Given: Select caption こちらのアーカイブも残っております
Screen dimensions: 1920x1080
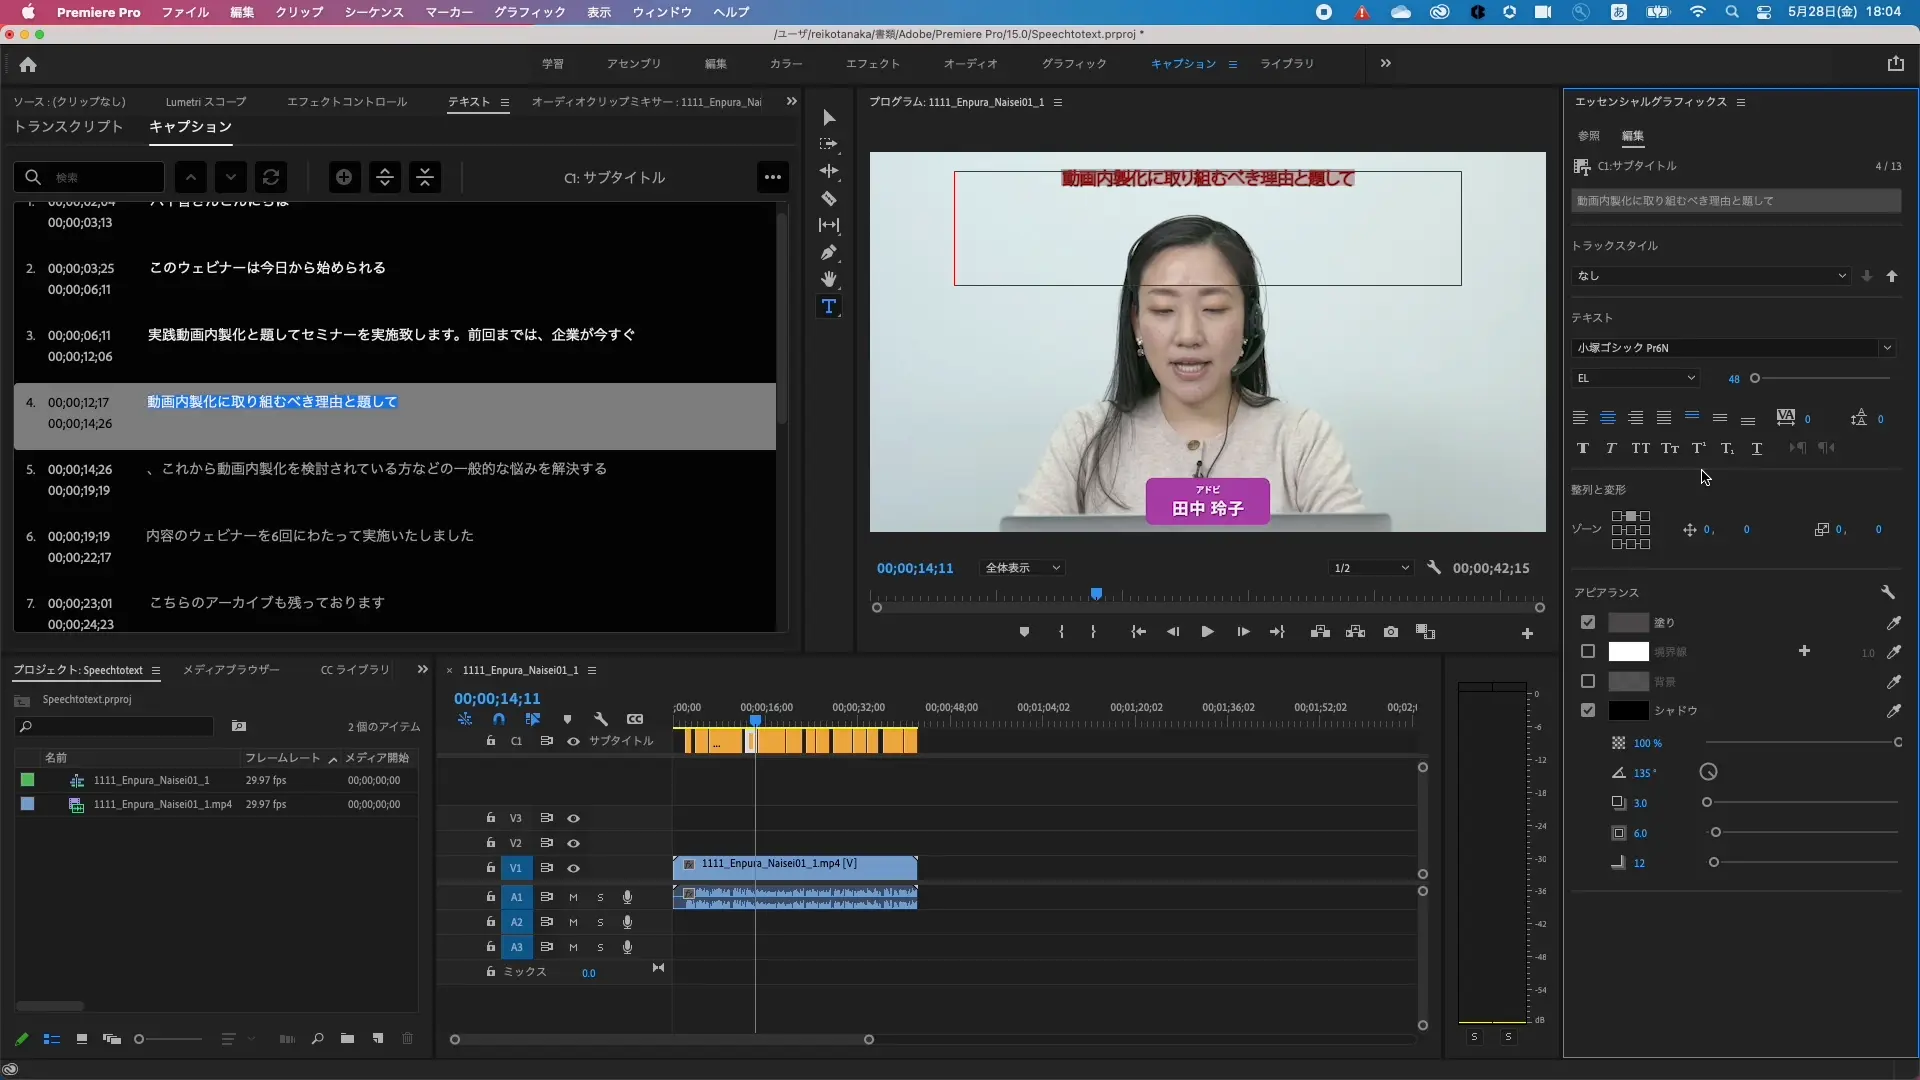Looking at the screenshot, I should tap(267, 602).
